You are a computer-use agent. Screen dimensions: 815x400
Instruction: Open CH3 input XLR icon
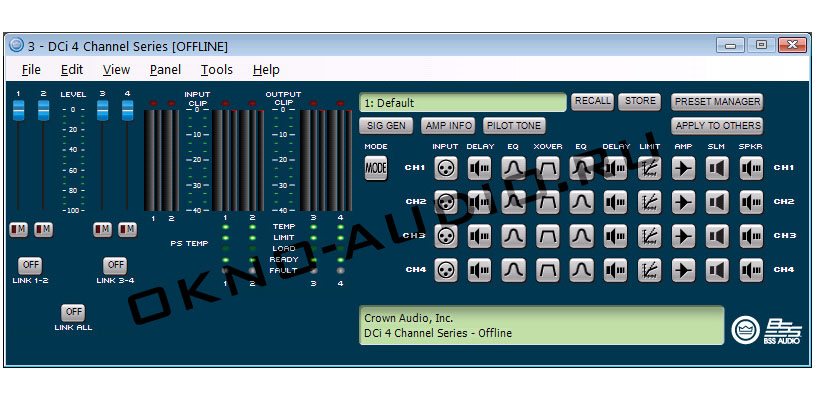446,236
